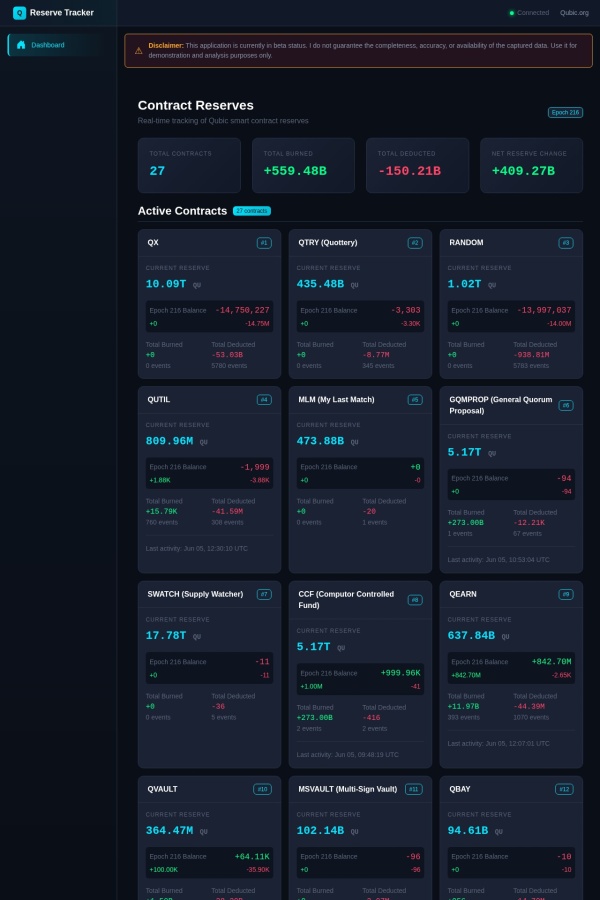Open the MLM (My Last Match) card title
Screen dimensions: 600x900
point(336,399)
